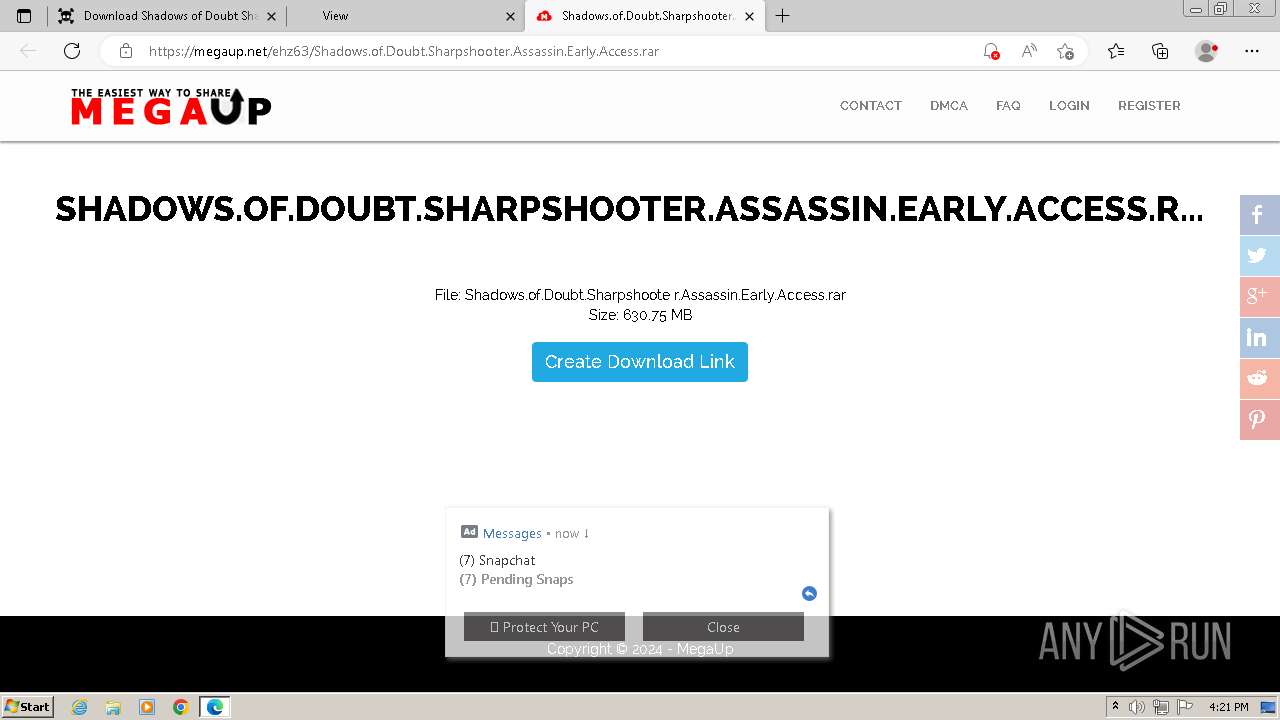
Task: Activate Read Aloud icon
Action: click(x=1028, y=51)
